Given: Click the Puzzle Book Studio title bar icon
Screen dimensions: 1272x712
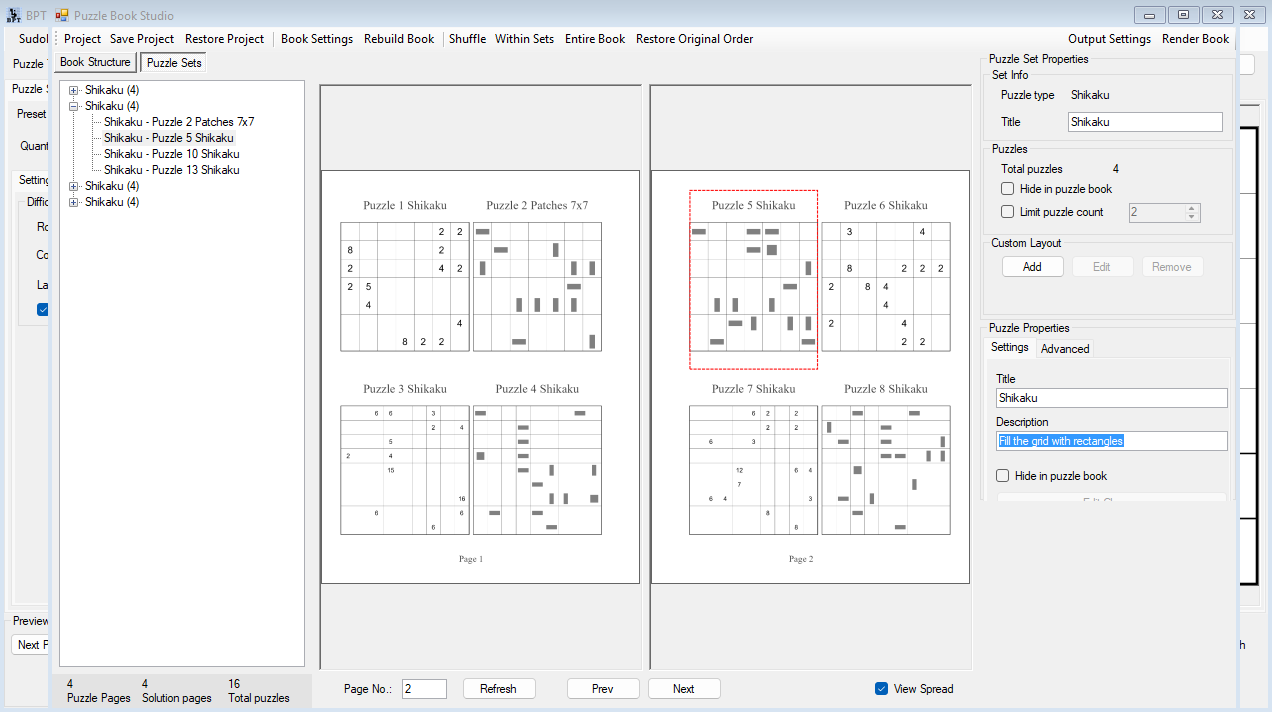Looking at the screenshot, I should pyautogui.click(x=62, y=15).
